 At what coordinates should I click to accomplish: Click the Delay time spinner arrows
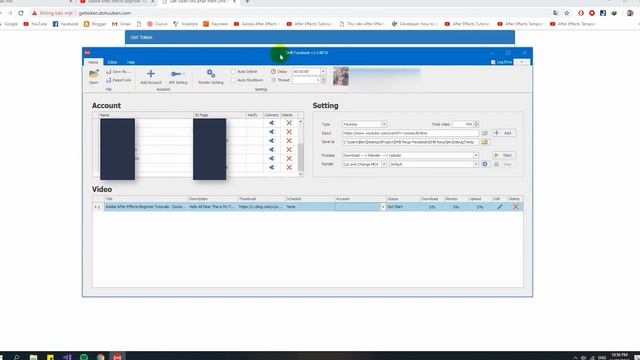[323, 71]
